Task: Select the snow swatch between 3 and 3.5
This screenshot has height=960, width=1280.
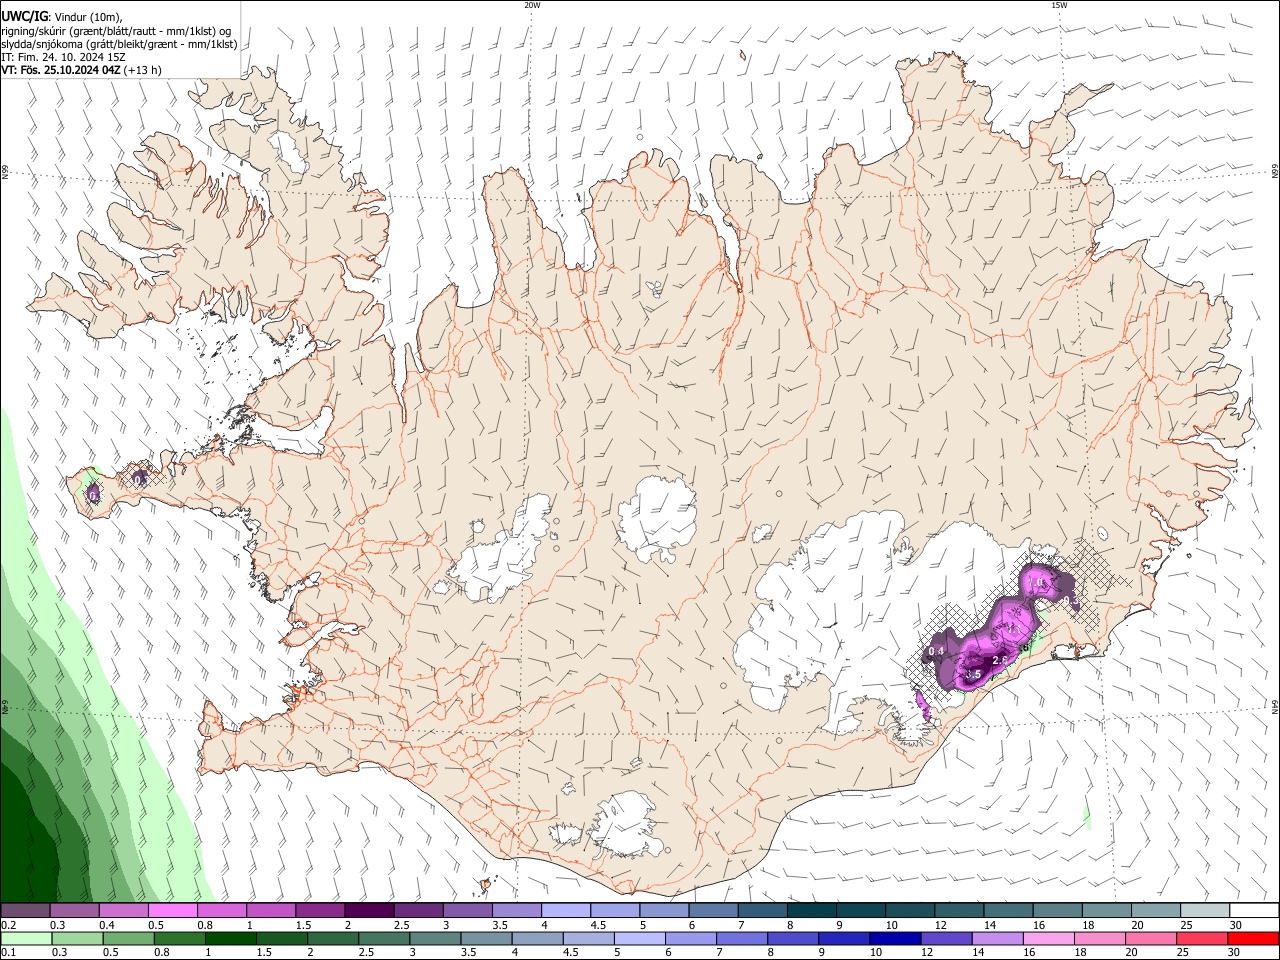Action: tap(468, 911)
